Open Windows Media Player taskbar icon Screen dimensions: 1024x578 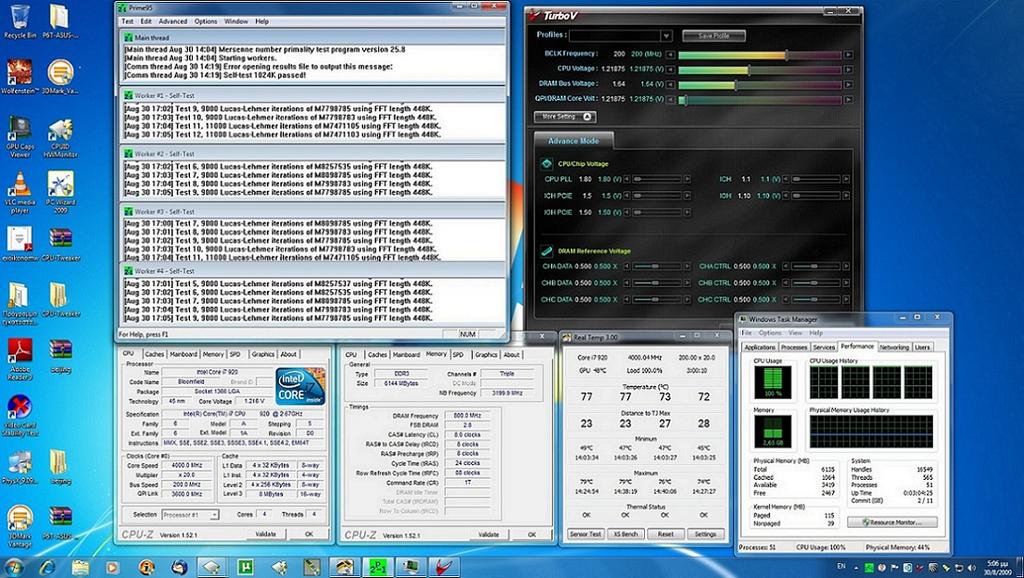tap(113, 566)
